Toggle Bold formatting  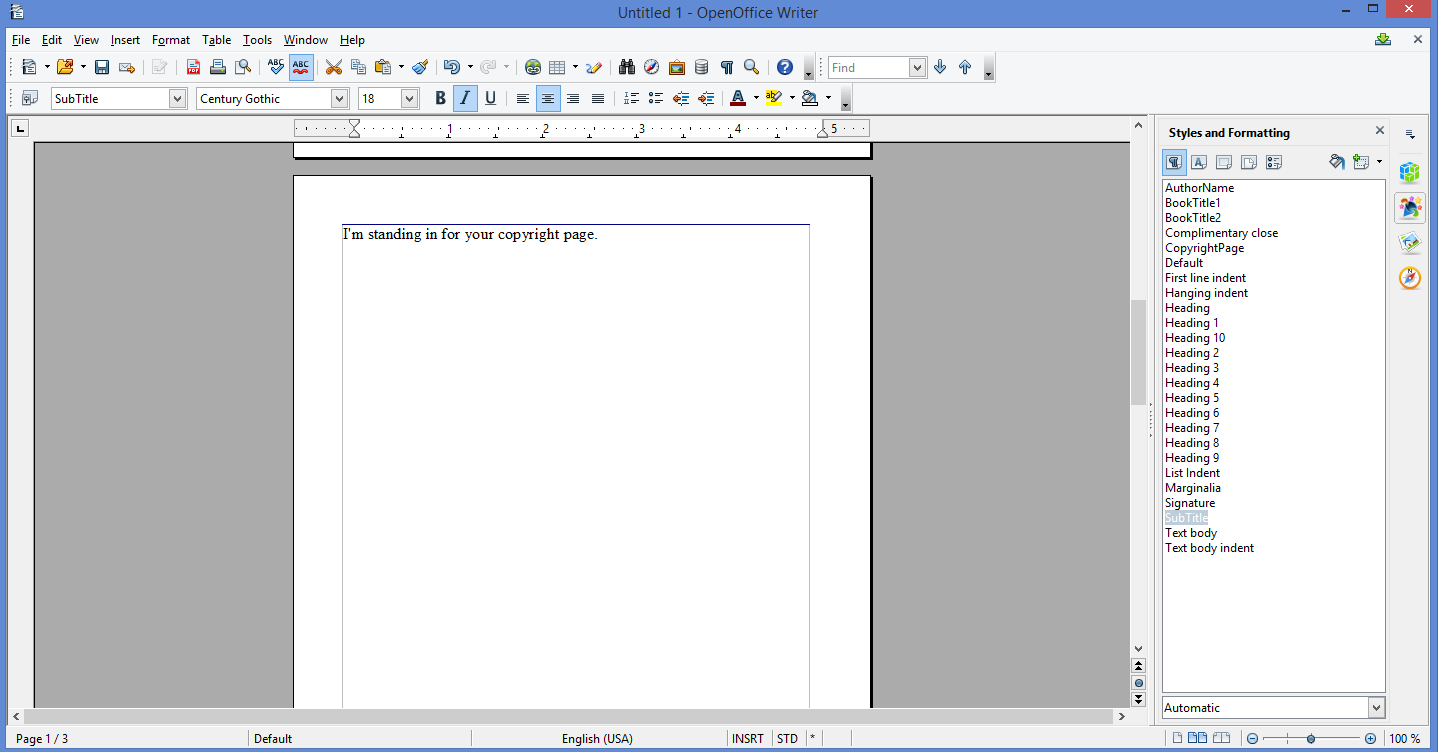440,98
